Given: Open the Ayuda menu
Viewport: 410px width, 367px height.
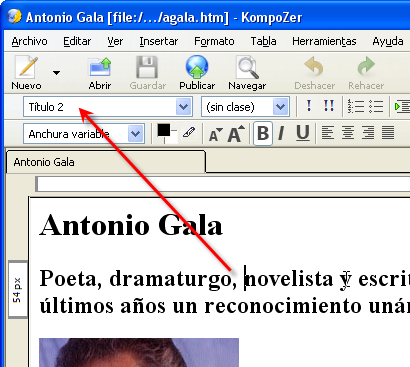Looking at the screenshot, I should click(388, 41).
